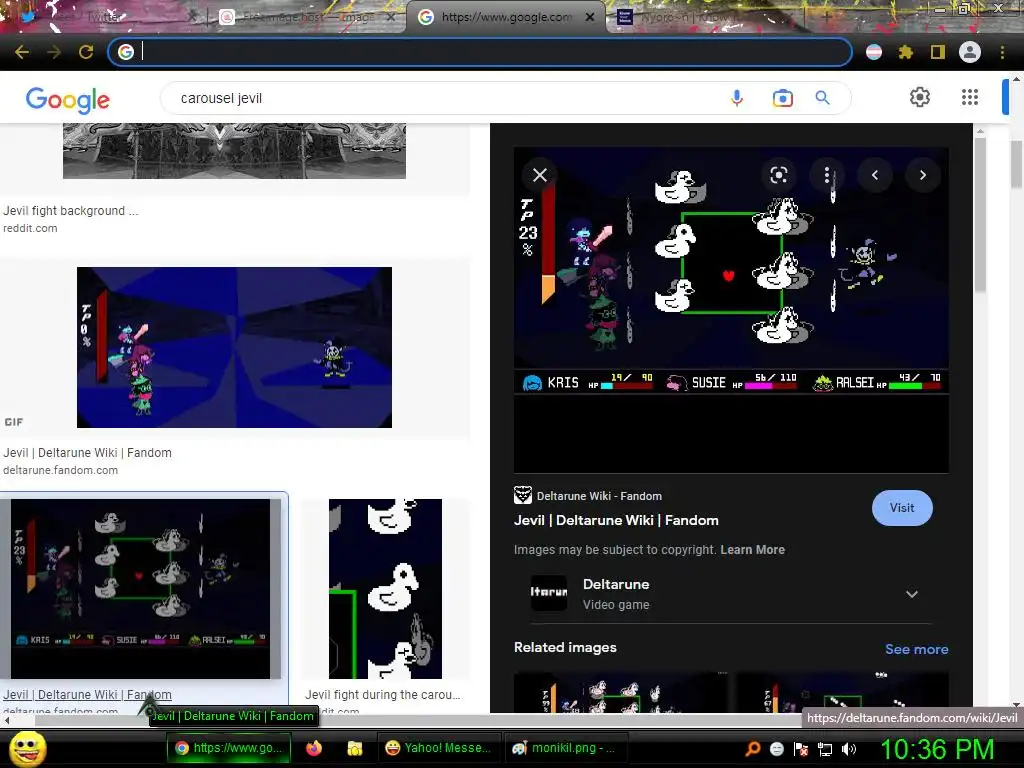Open the security flag tray icon
The image size is (1024, 768).
click(801, 748)
